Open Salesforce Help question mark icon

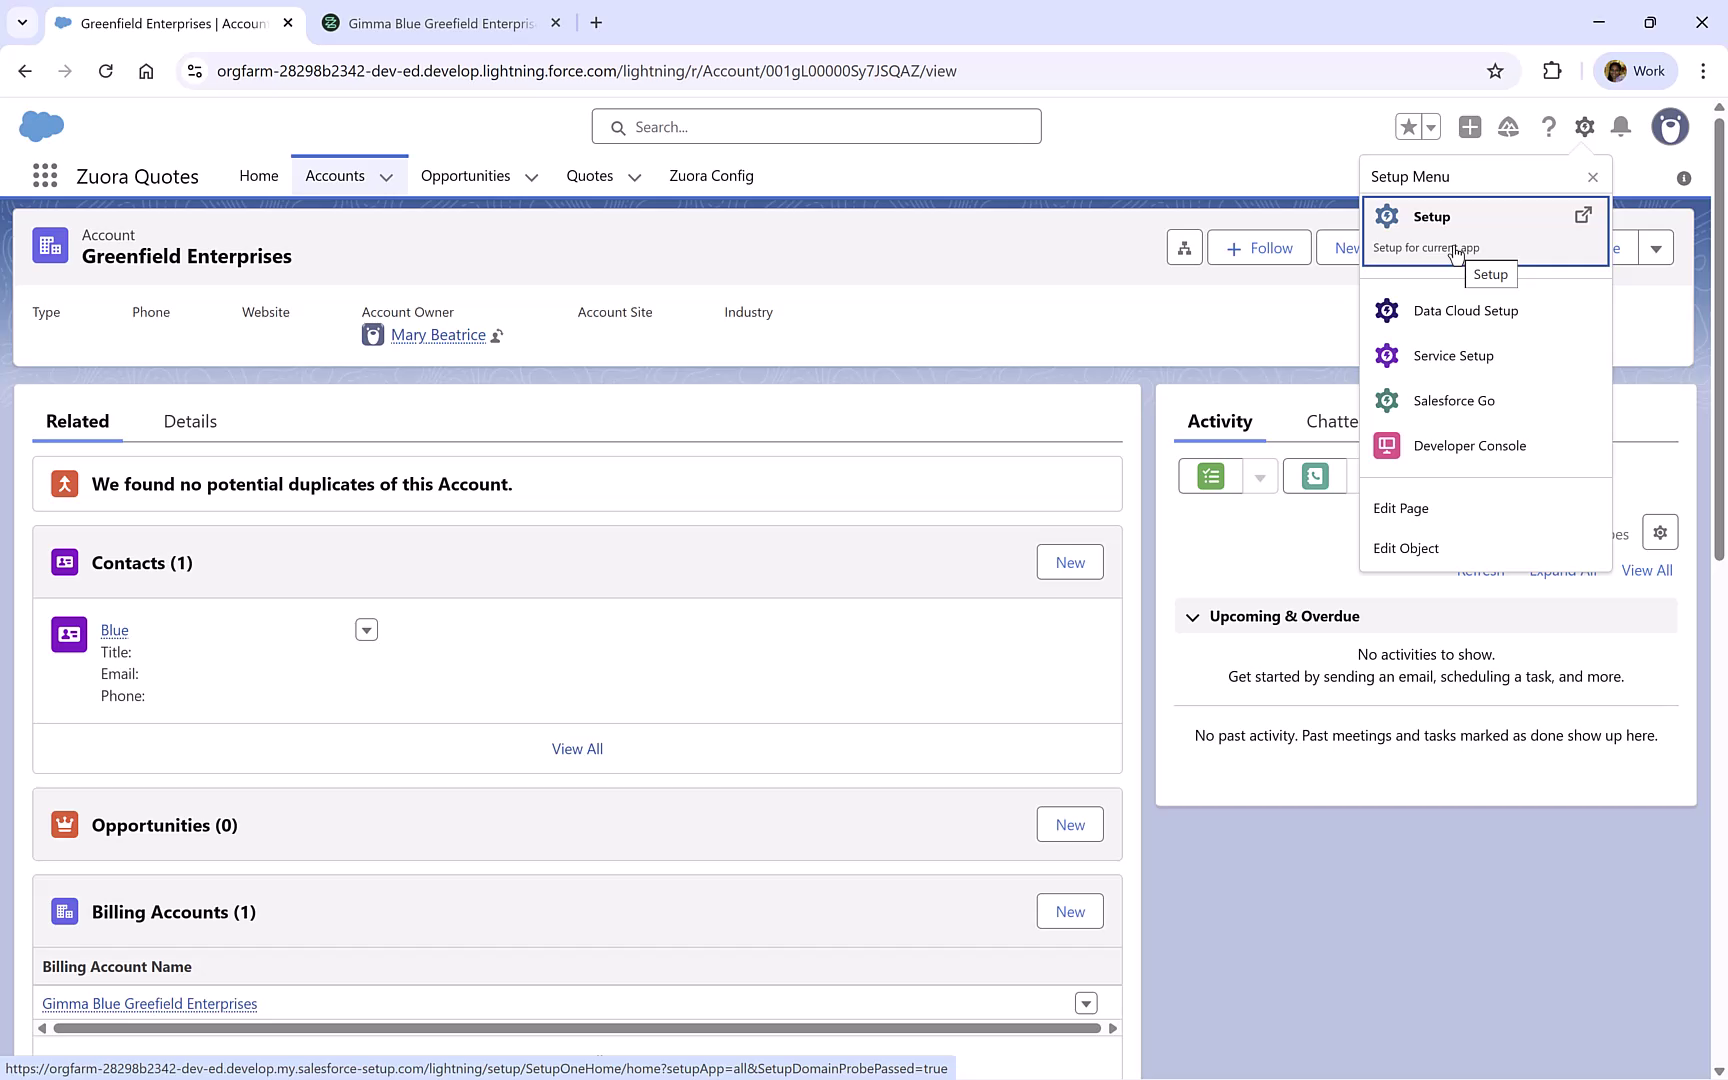(1548, 127)
